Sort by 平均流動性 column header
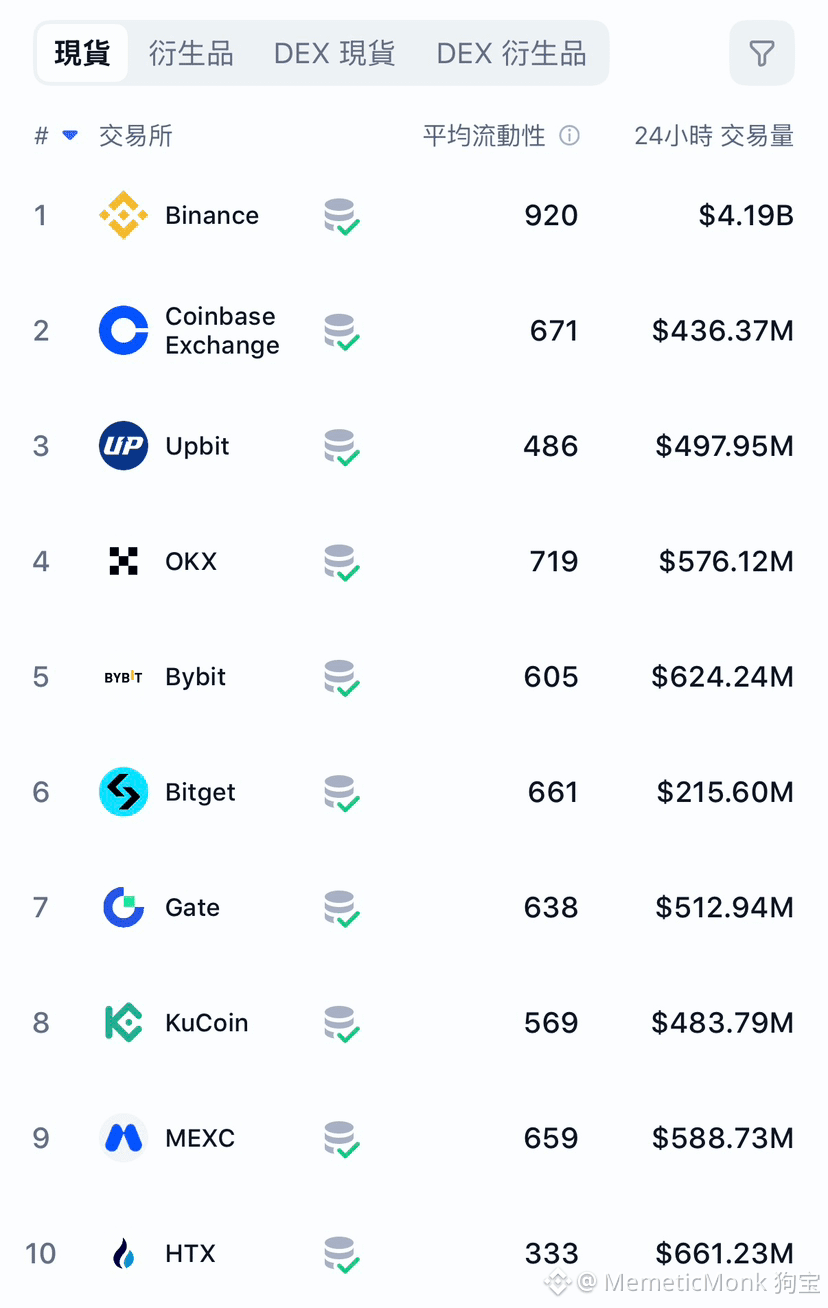The height and width of the screenshot is (1308, 828). pos(484,136)
